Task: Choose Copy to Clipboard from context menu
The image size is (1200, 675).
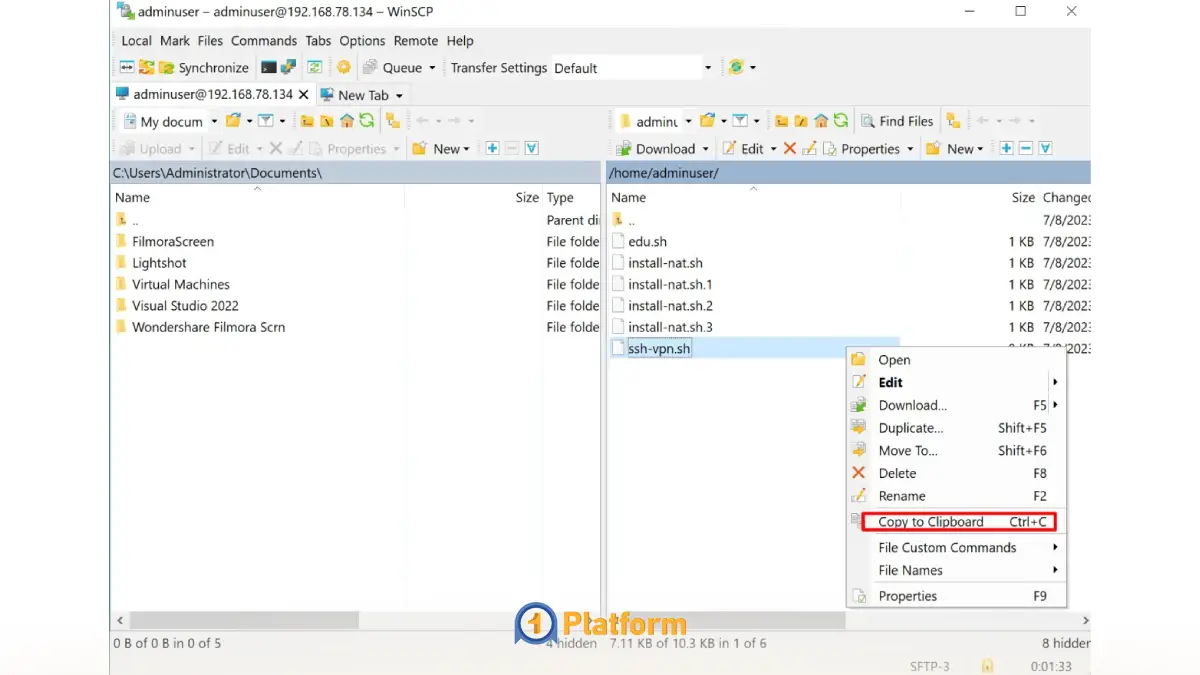Action: 930,522
